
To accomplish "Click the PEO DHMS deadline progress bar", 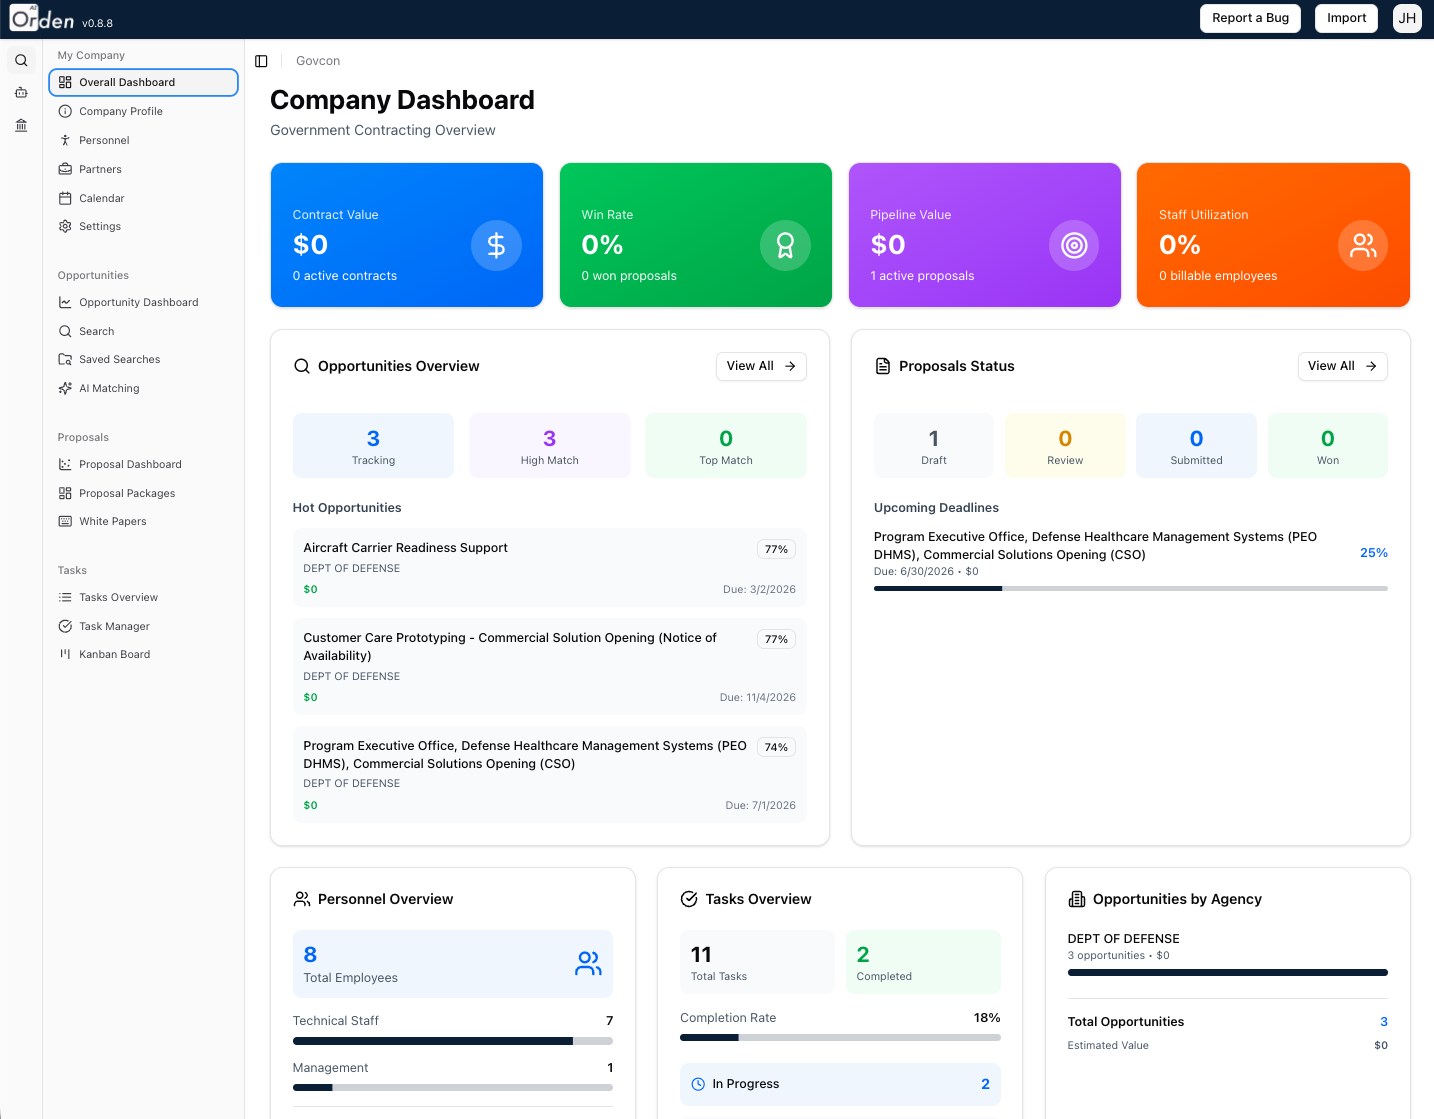I will [x=1130, y=588].
